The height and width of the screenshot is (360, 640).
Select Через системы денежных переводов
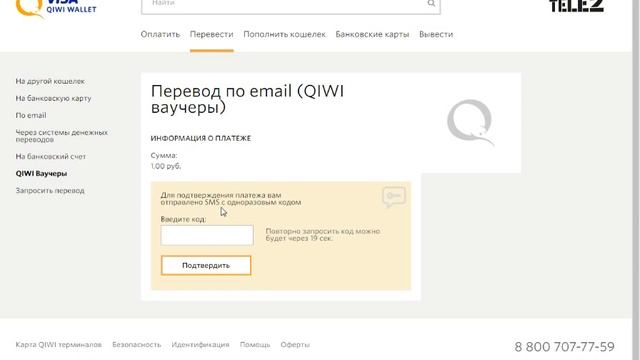tap(62, 136)
